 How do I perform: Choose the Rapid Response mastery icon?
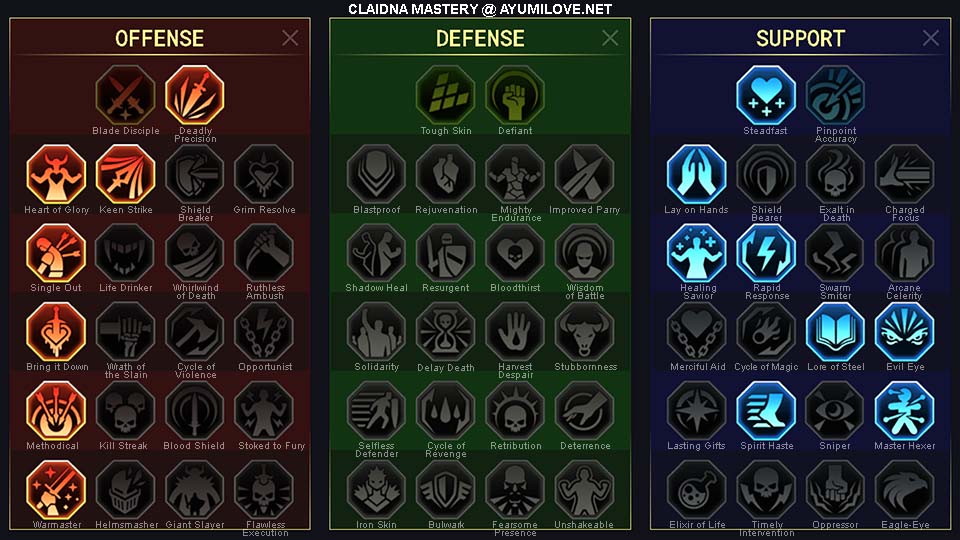pos(766,253)
